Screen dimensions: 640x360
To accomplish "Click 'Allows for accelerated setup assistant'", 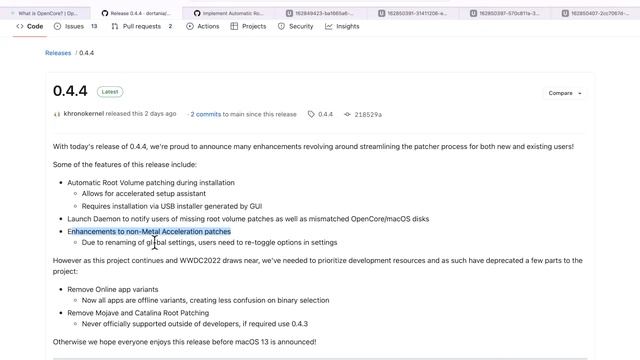I will click(144, 193).
